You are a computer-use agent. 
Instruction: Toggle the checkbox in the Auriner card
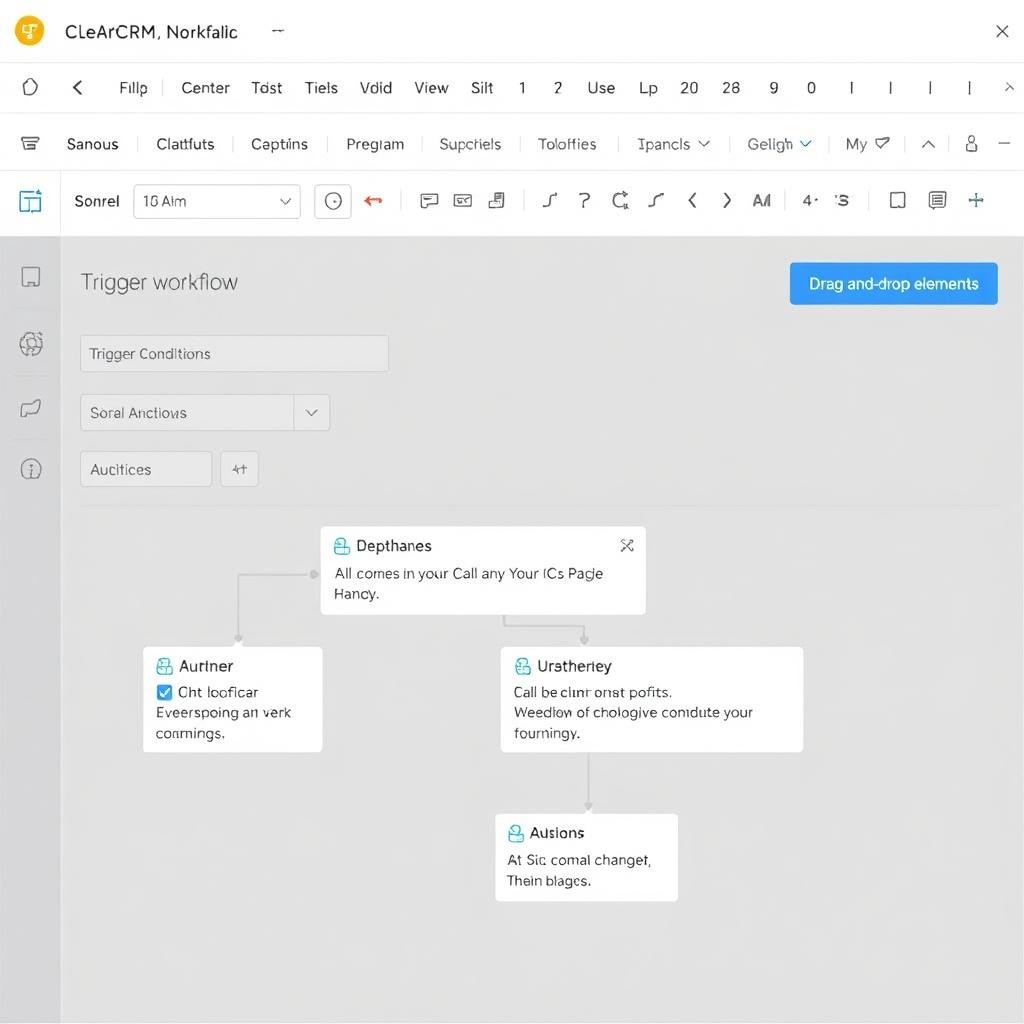point(164,691)
